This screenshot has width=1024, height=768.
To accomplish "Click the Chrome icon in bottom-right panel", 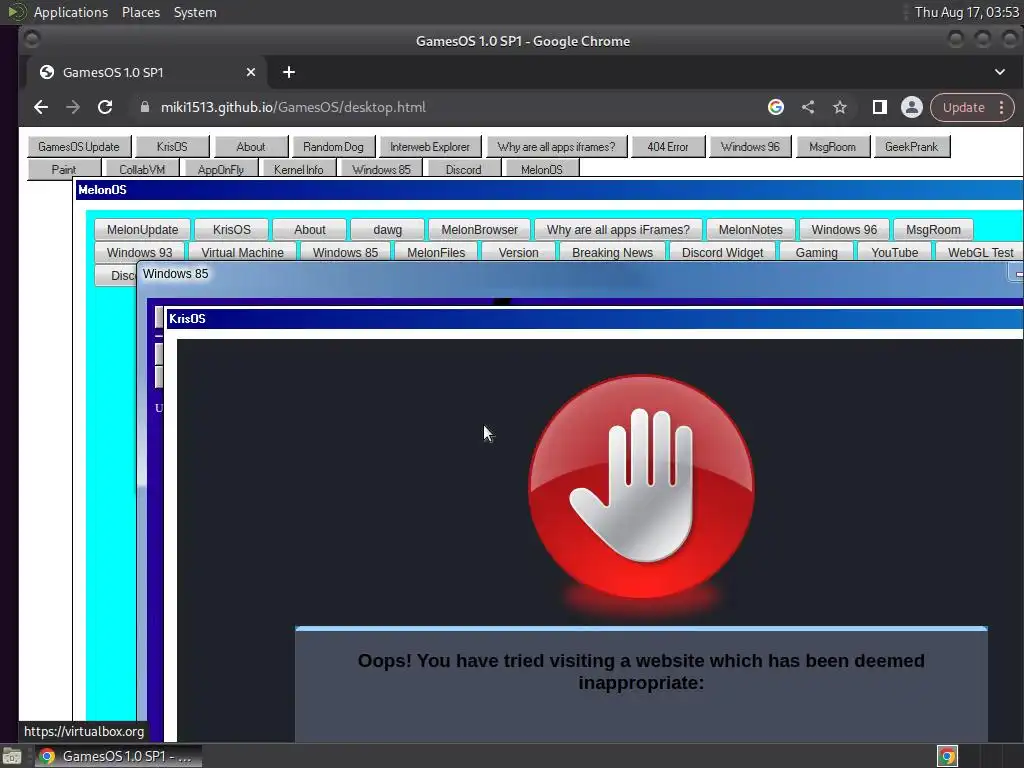I will coord(947,756).
